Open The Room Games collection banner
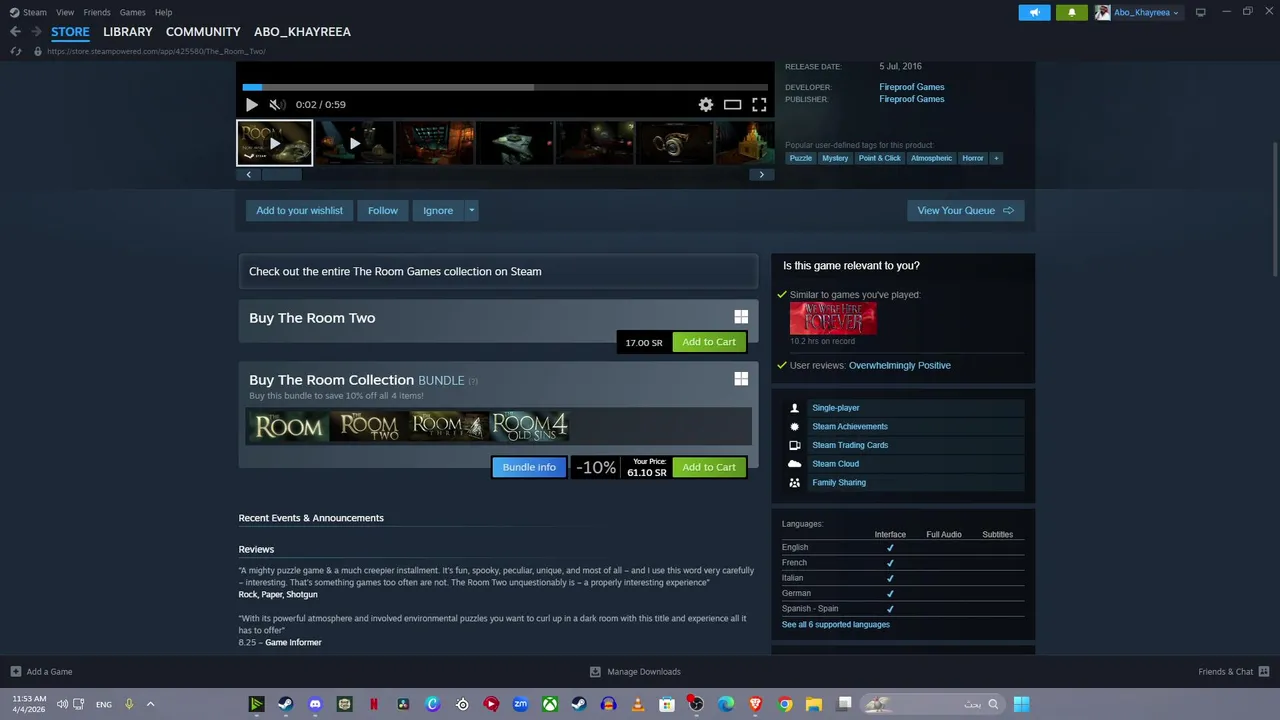 click(x=498, y=271)
